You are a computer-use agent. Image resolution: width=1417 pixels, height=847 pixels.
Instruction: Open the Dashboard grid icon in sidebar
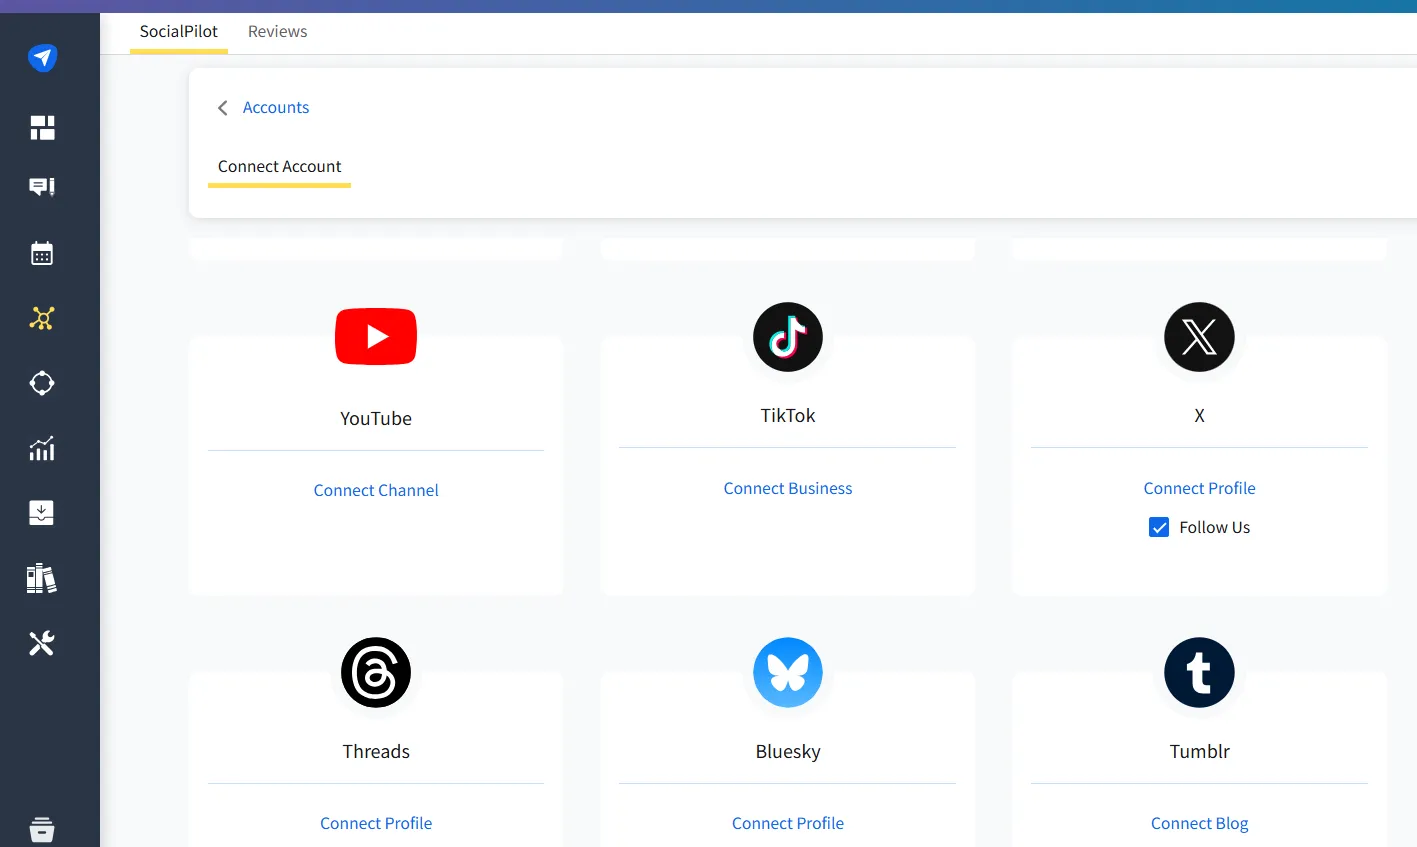(x=42, y=127)
